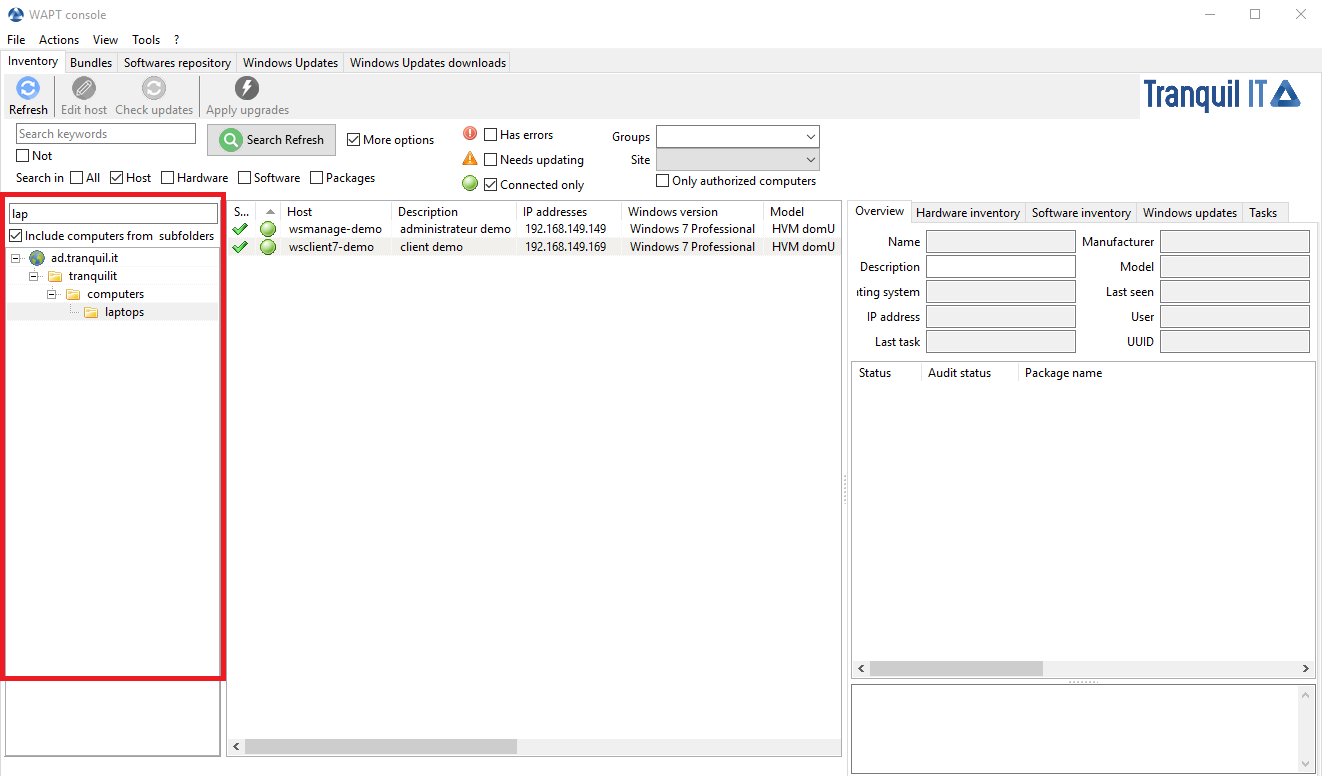Uncheck the Host search checkbox

click(117, 178)
